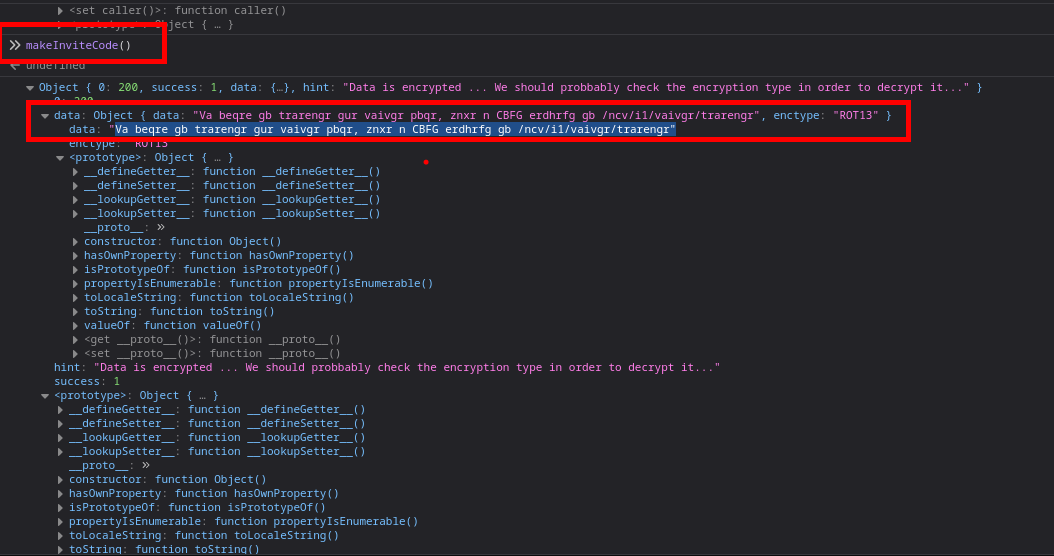This screenshot has height=556, width=1054.
Task: Collapse the top-level Object with hint result
Action: pos(30,88)
